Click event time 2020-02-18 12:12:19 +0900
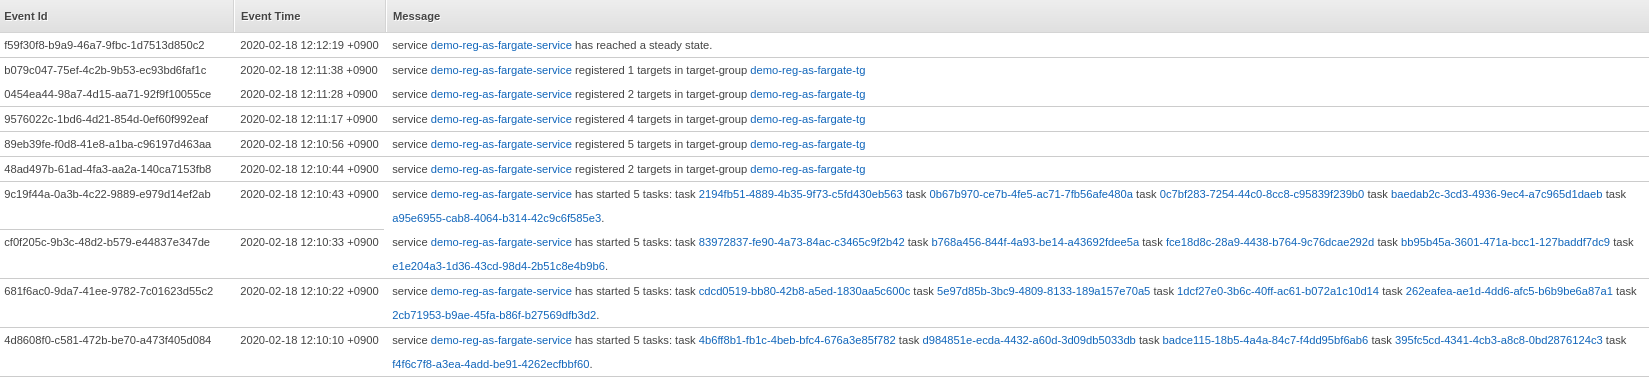Image resolution: width=1649 pixels, height=377 pixels. (309, 45)
